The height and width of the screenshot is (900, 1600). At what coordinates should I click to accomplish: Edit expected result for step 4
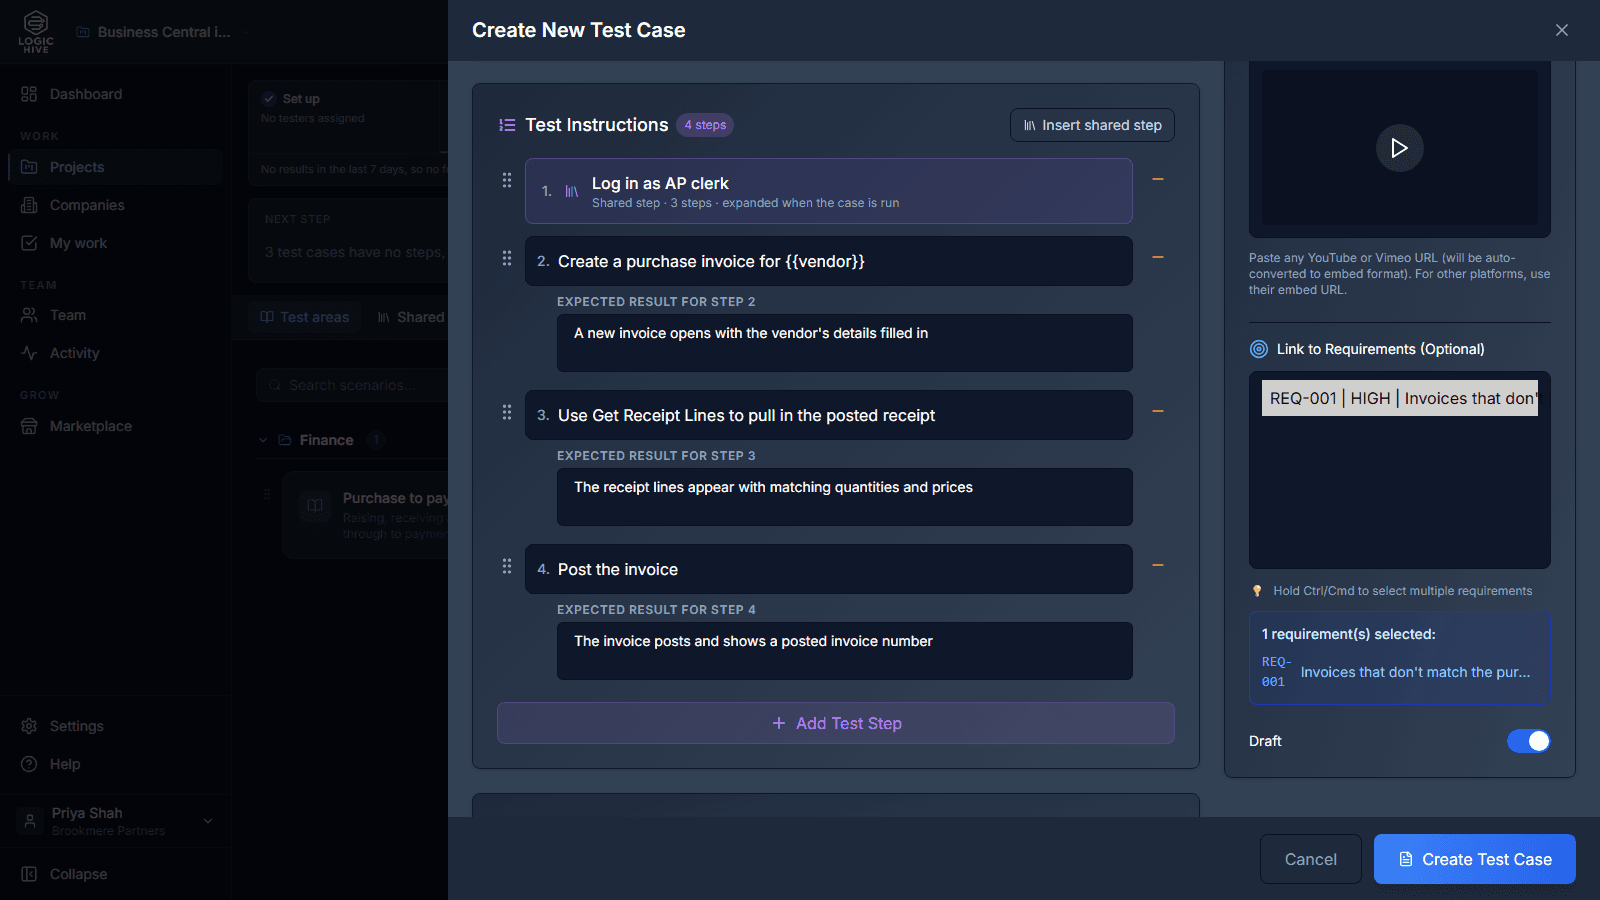(x=845, y=651)
